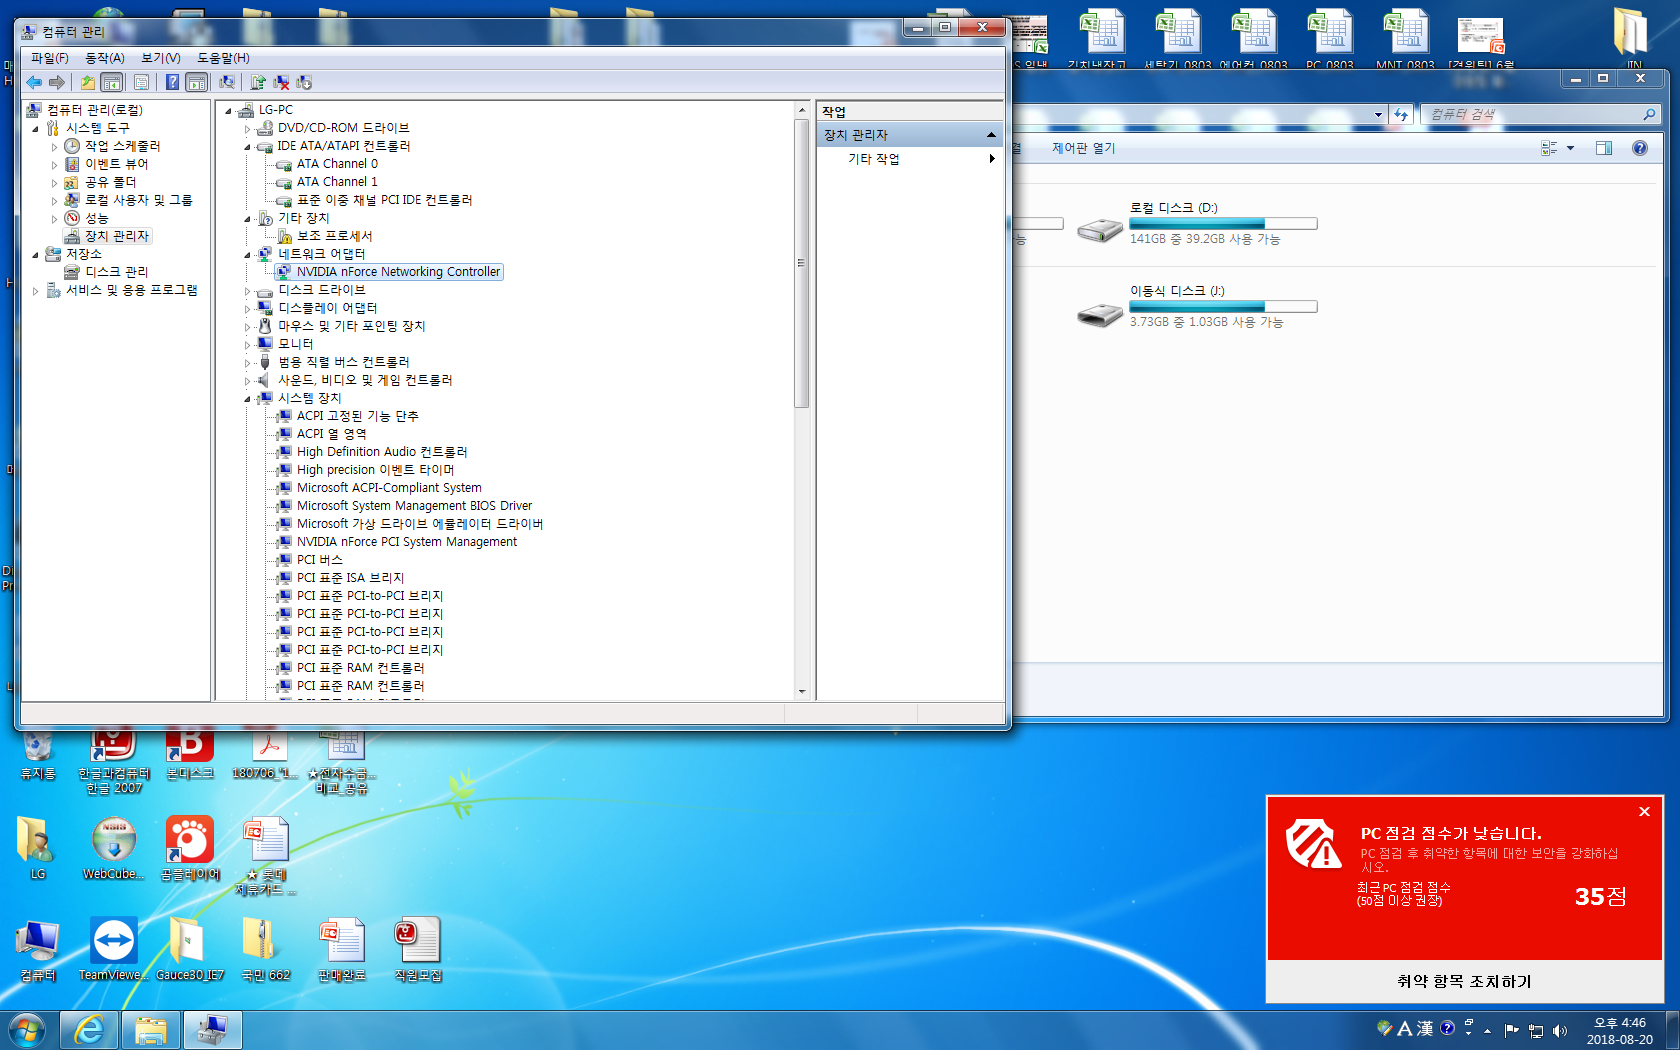Click the scroll-up arrow of device list scrollbar

coord(802,109)
